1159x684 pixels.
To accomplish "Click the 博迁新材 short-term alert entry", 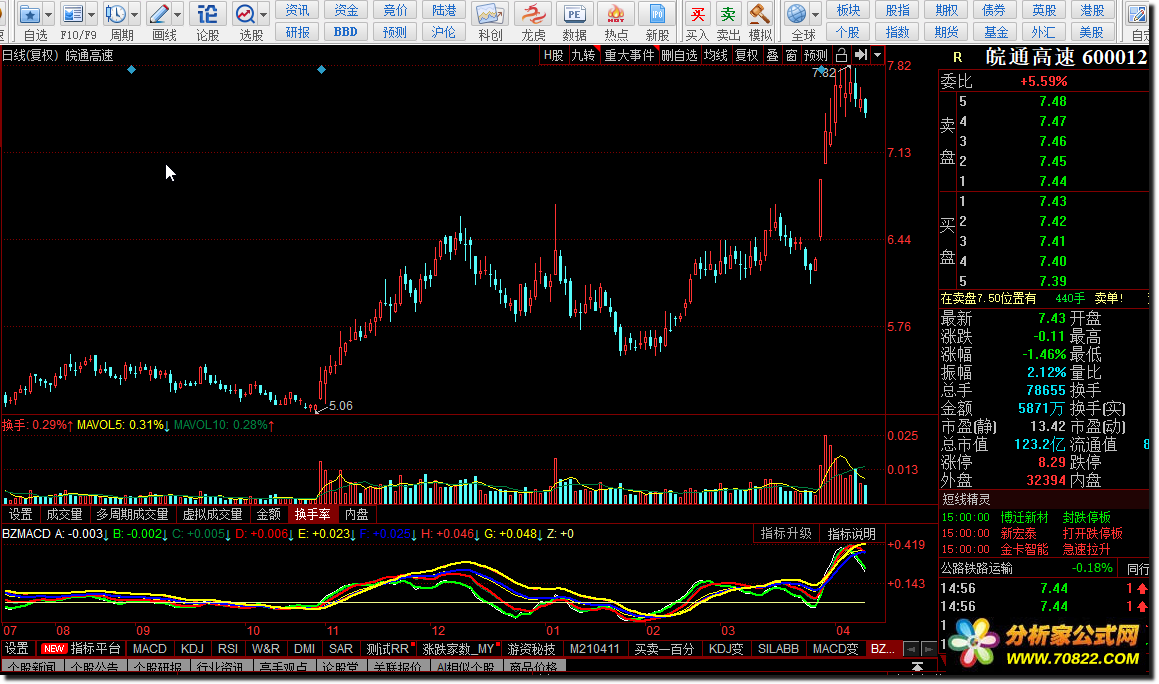I will point(1024,517).
